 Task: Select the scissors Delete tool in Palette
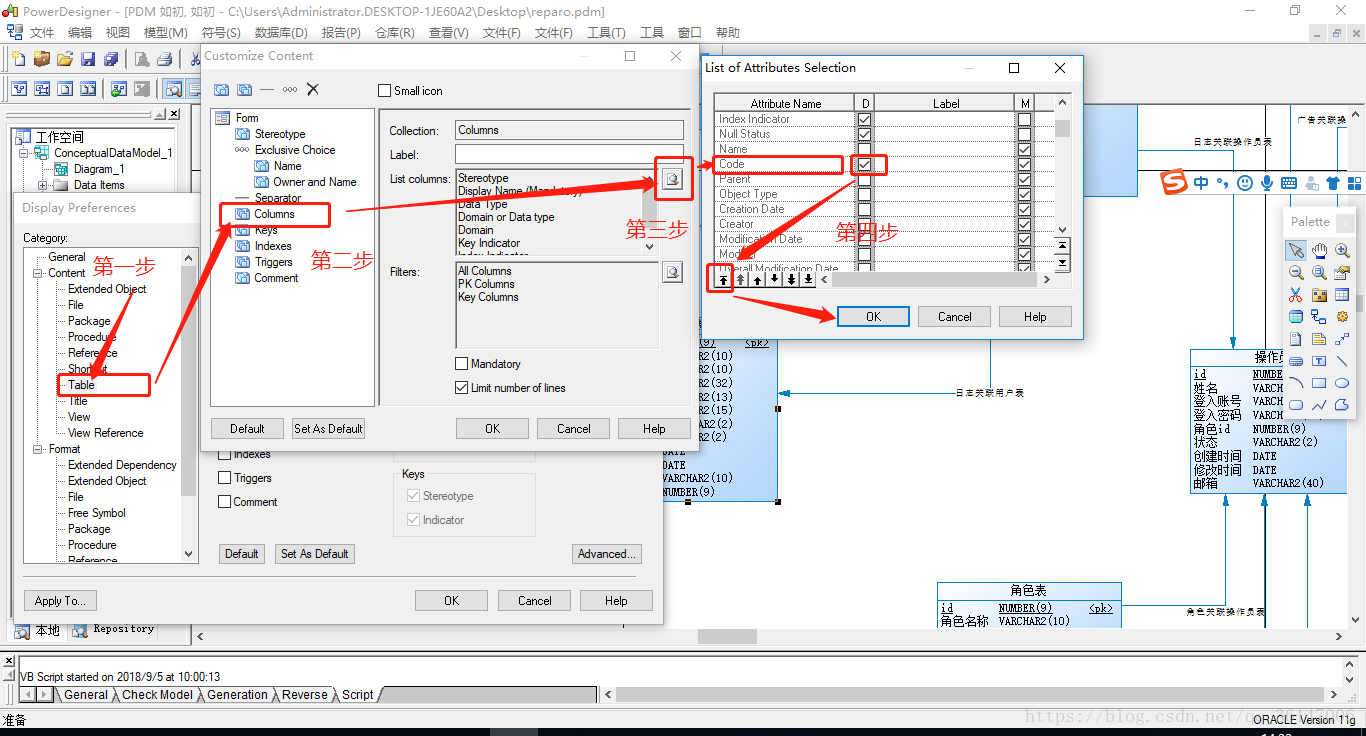point(1296,295)
